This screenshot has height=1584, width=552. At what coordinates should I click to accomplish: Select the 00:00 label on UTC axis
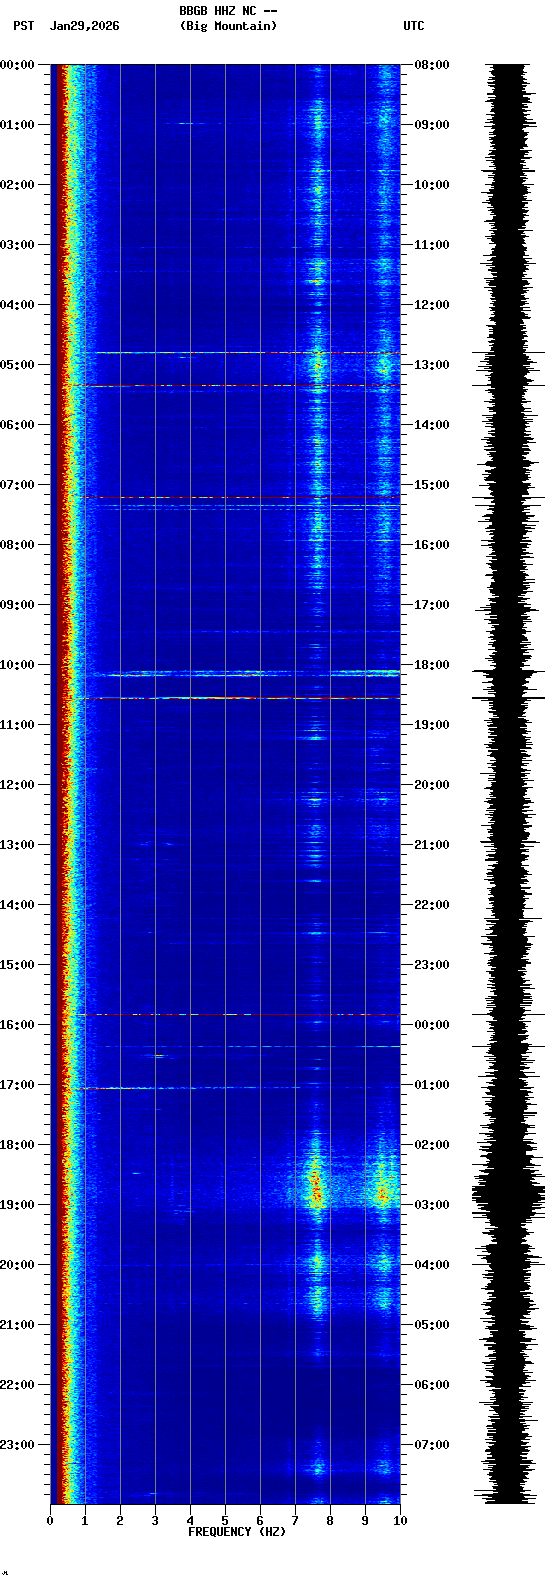pos(432,1025)
